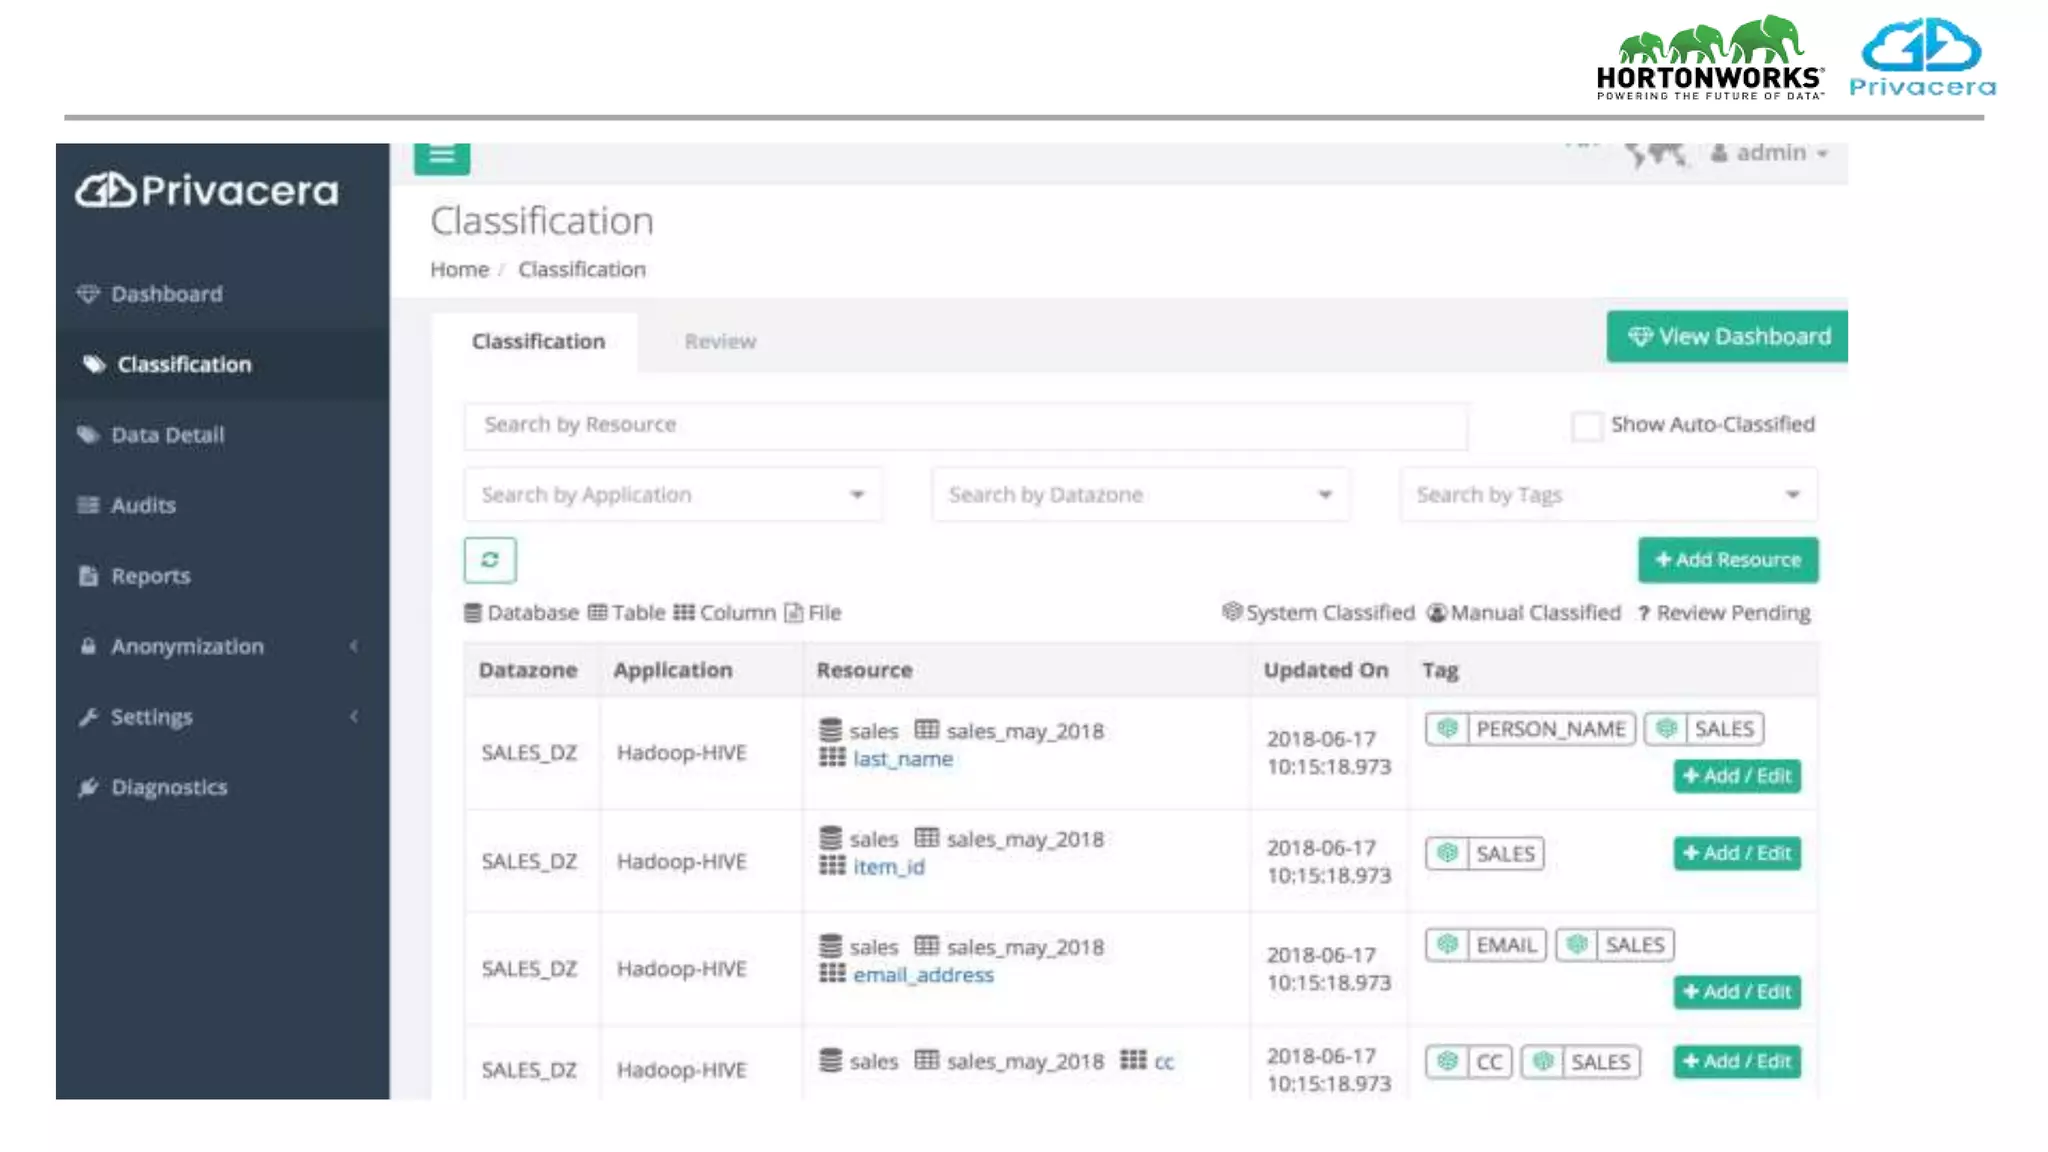Click the Reports sidebar item

click(150, 576)
